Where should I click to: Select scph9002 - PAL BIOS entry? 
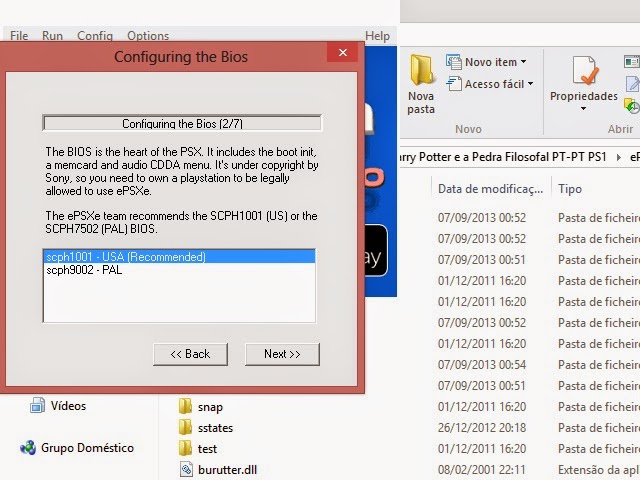(x=179, y=270)
